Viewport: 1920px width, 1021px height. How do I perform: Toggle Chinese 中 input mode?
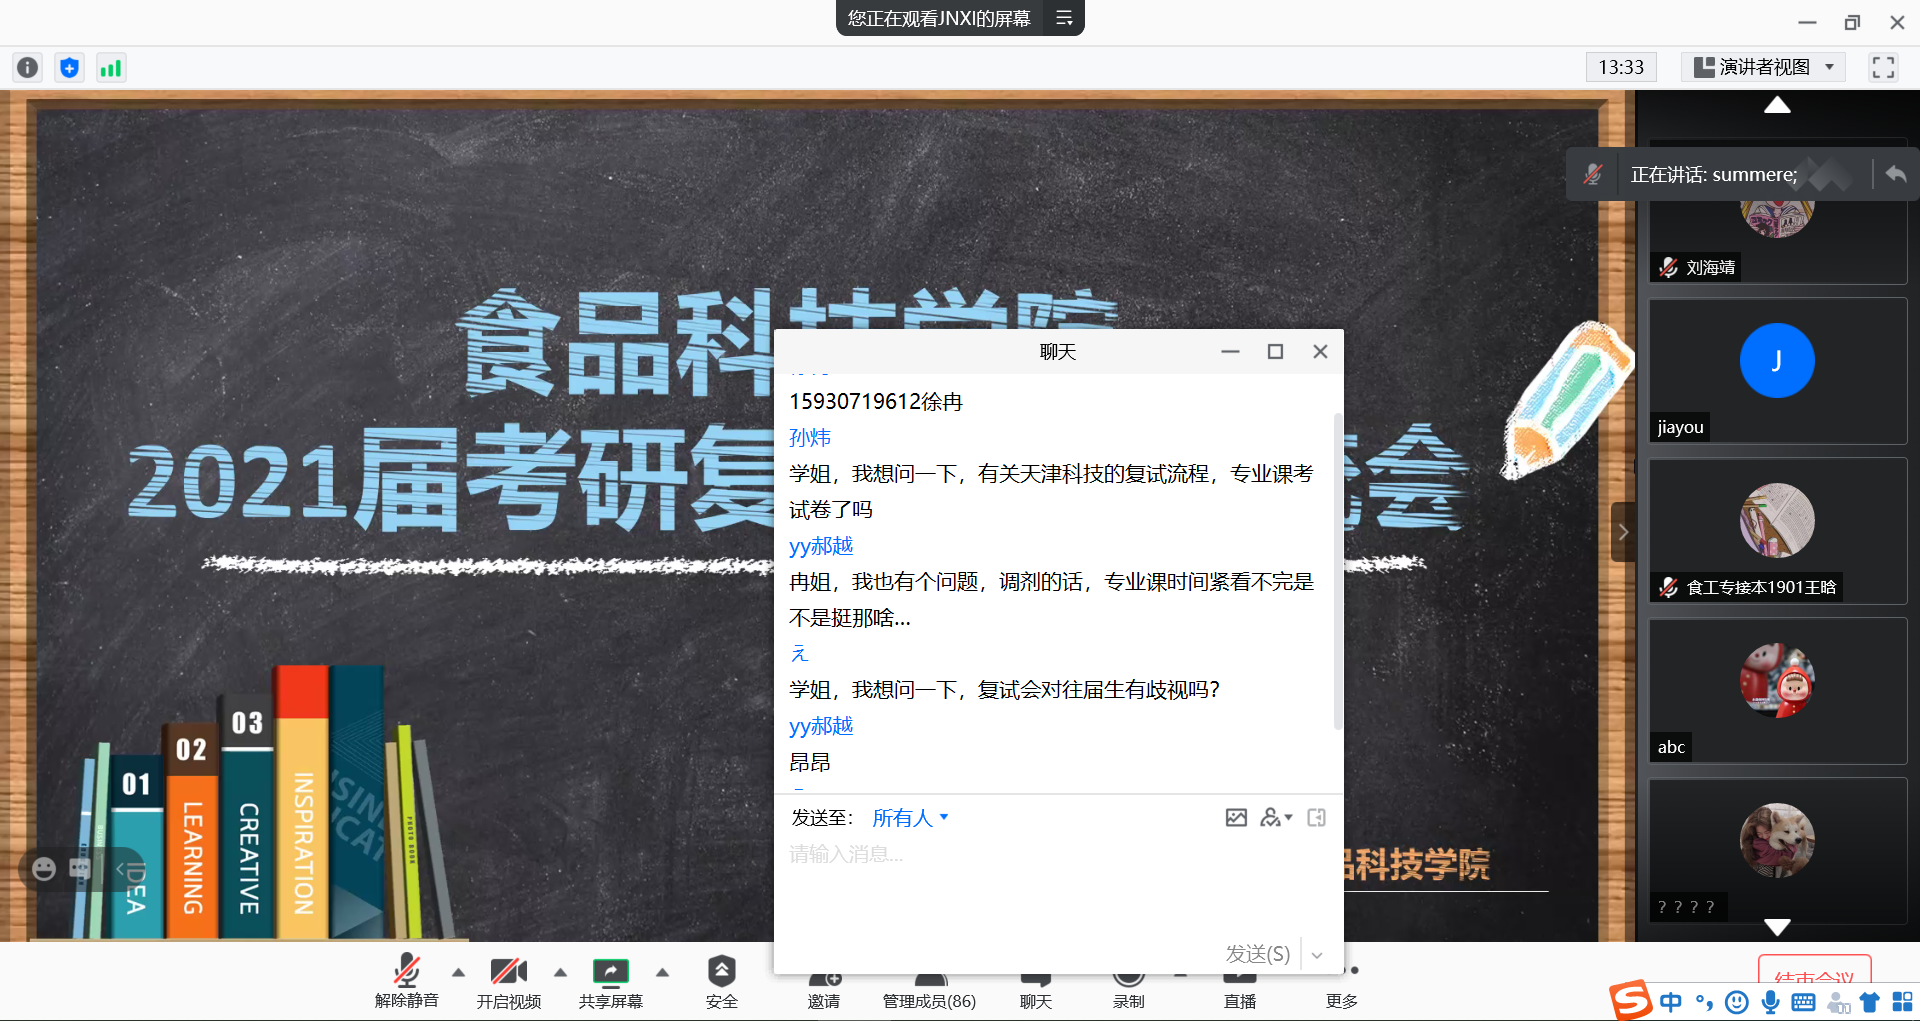1670,1002
